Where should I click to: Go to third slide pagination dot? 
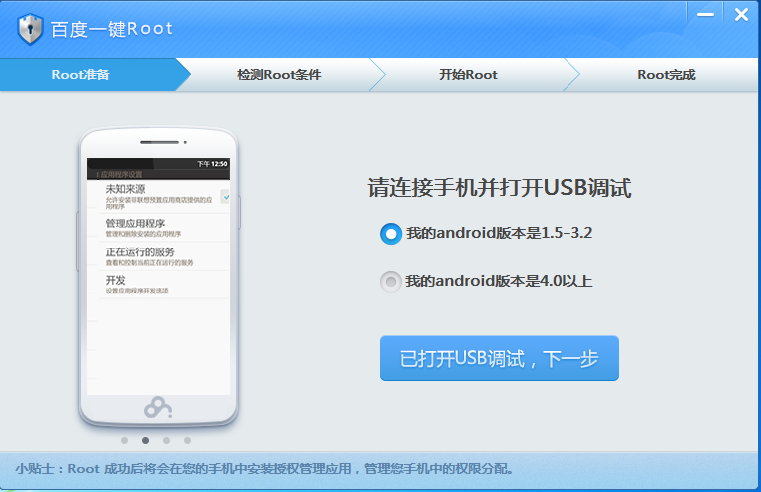point(166,440)
